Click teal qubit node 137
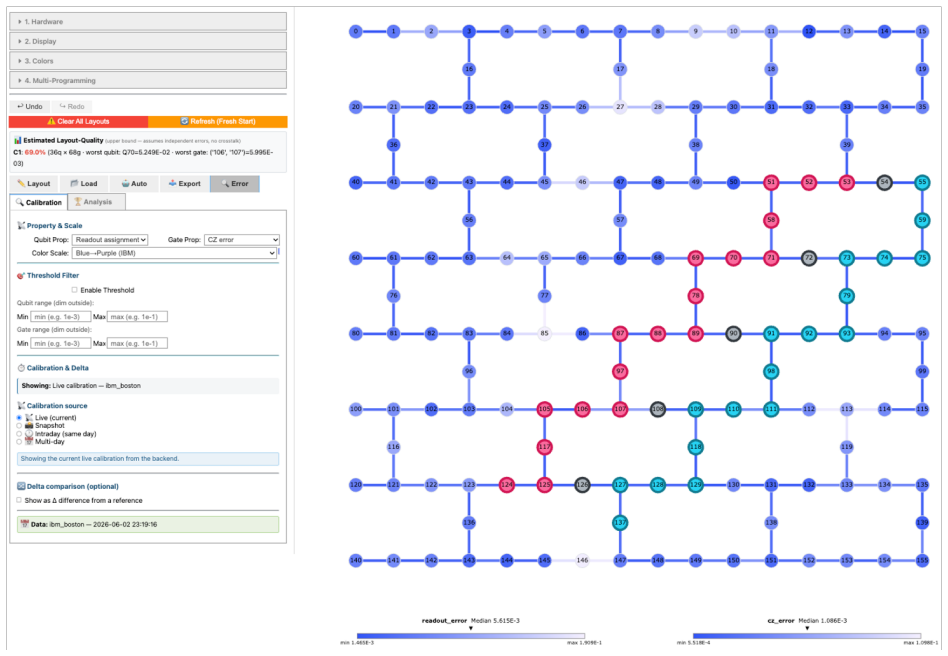 pos(620,522)
